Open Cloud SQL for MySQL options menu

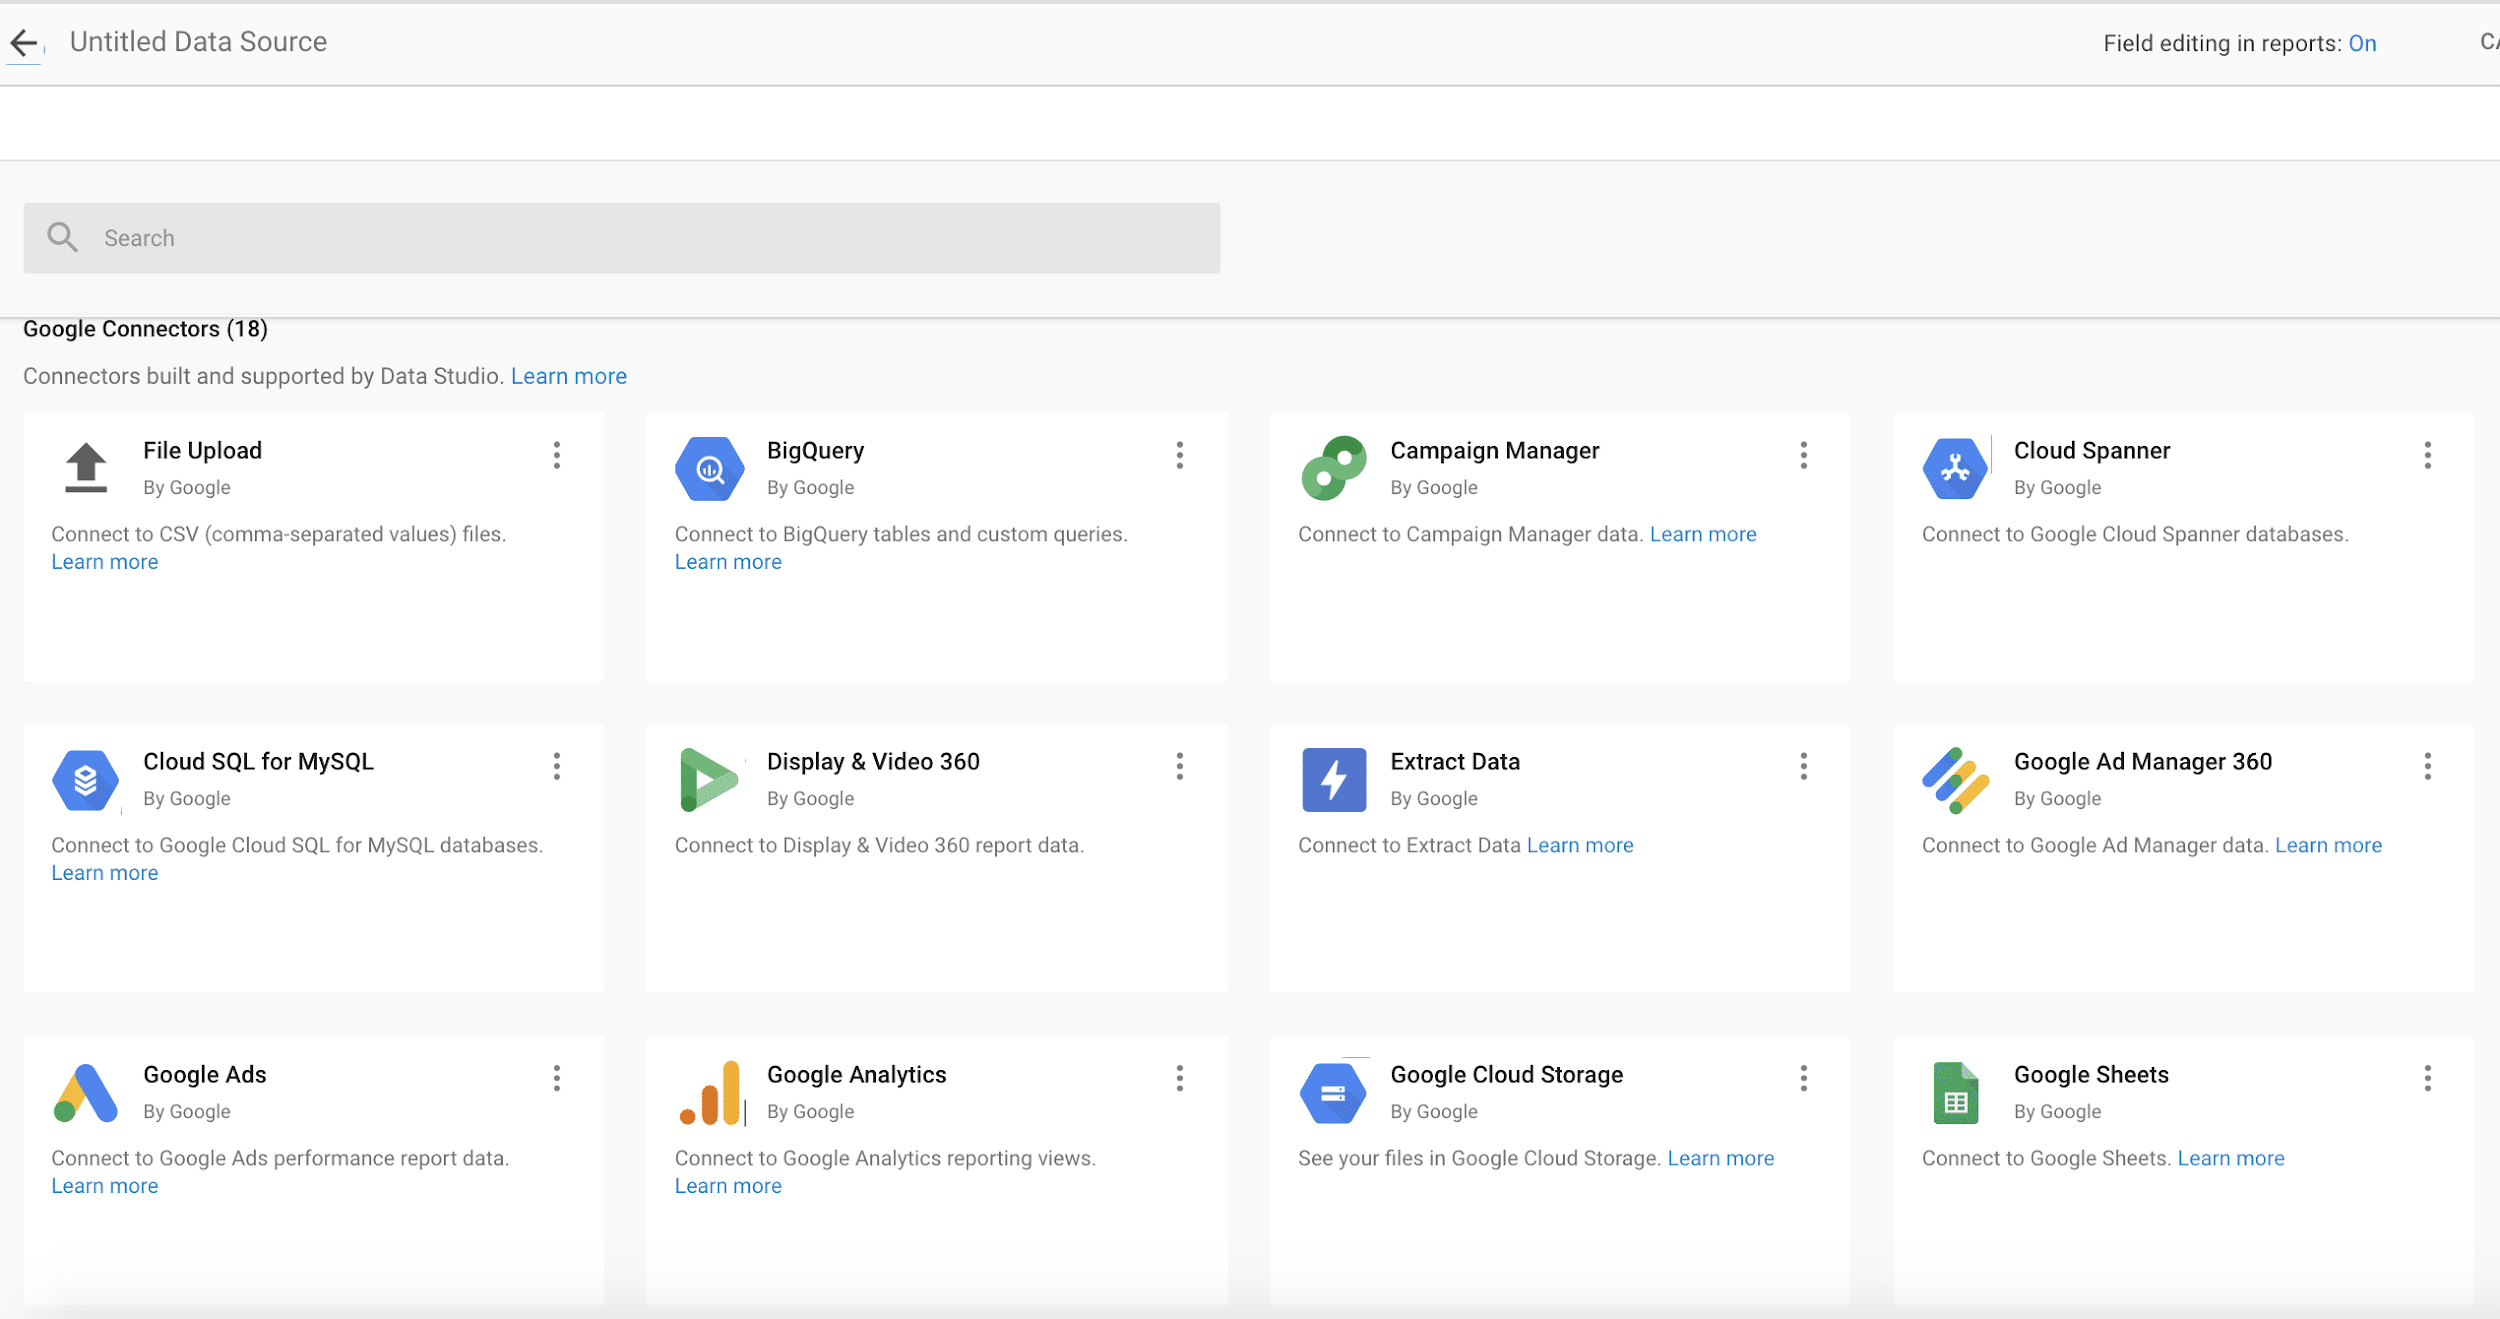(x=557, y=767)
